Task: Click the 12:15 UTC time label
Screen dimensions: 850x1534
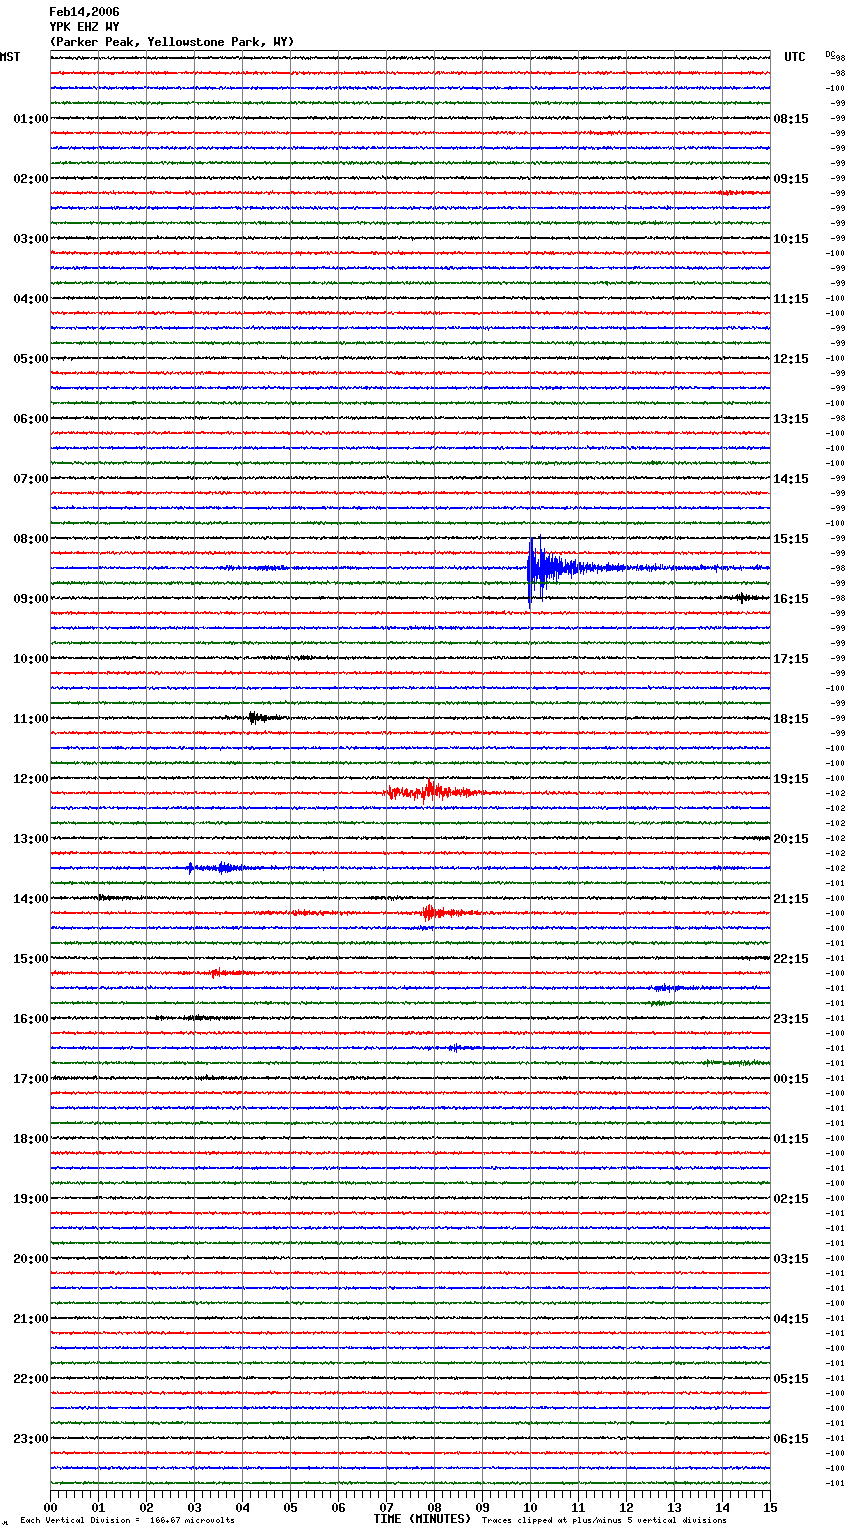Action: point(791,359)
